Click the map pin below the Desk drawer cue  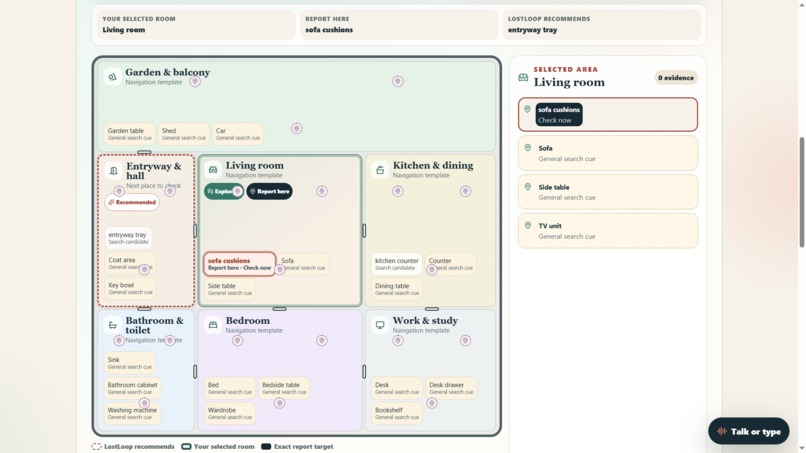(x=432, y=403)
